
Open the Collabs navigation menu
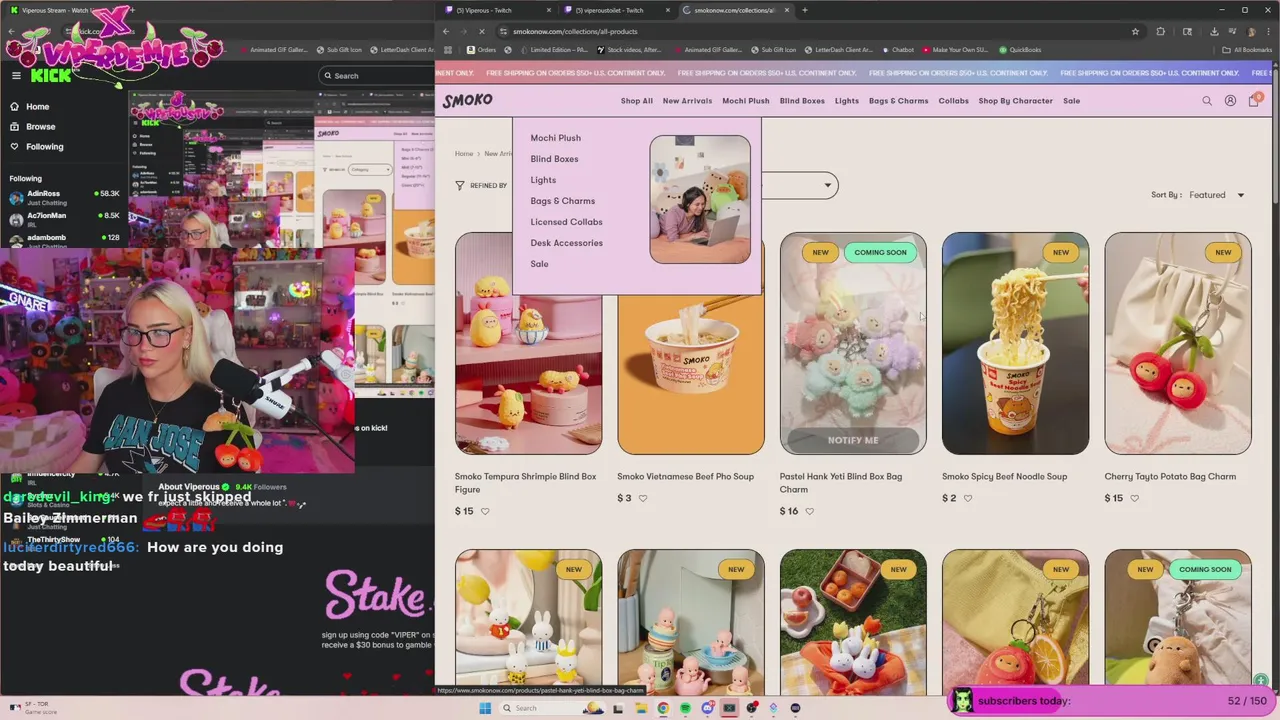[953, 101]
